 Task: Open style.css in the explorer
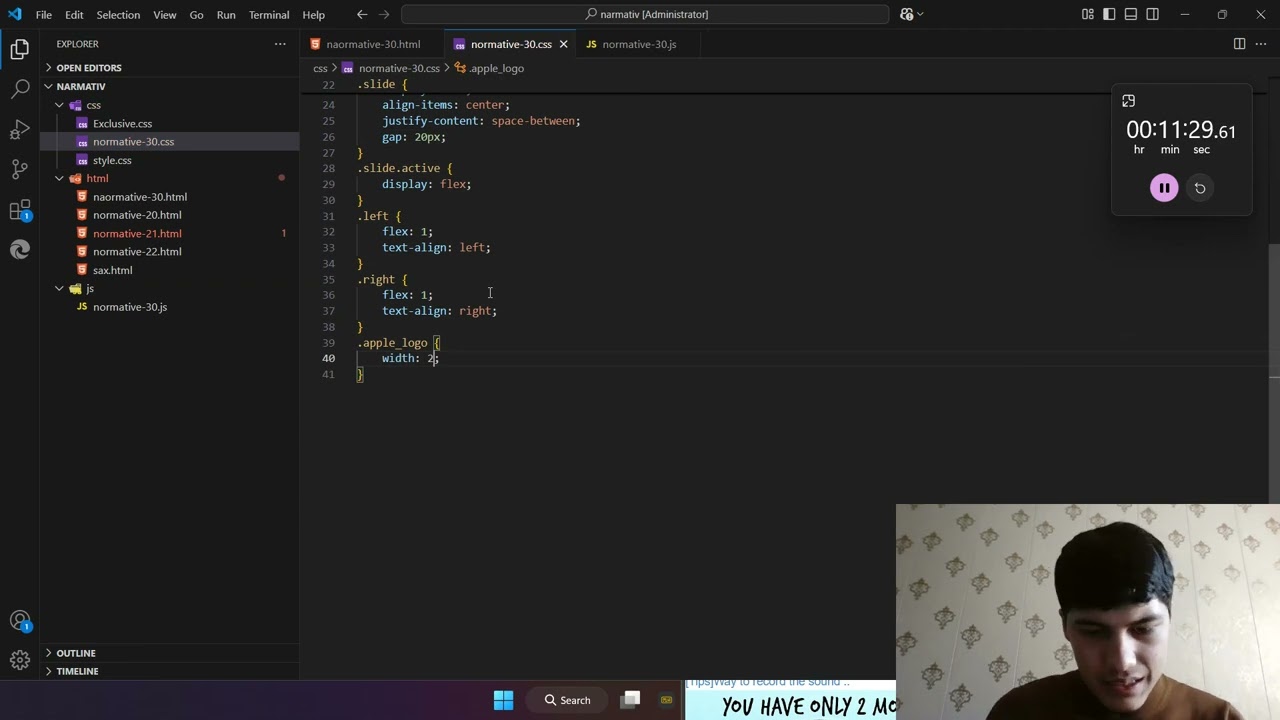pyautogui.click(x=112, y=160)
